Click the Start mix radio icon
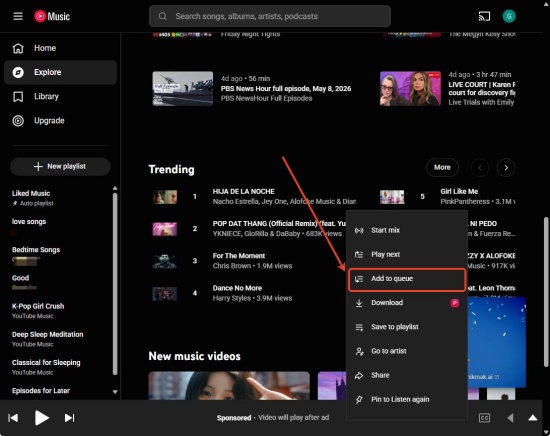The image size is (550, 436). [x=359, y=230]
